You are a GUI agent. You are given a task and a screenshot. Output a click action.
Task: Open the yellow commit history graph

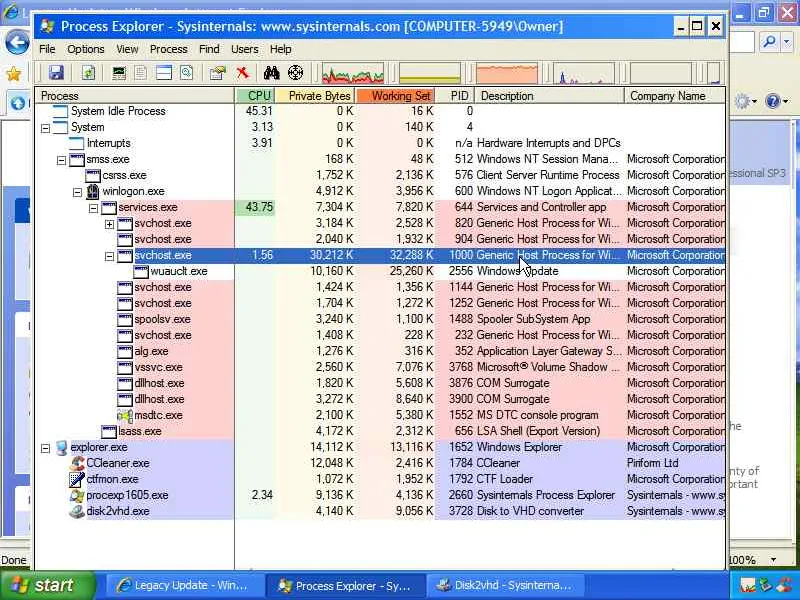click(x=430, y=73)
